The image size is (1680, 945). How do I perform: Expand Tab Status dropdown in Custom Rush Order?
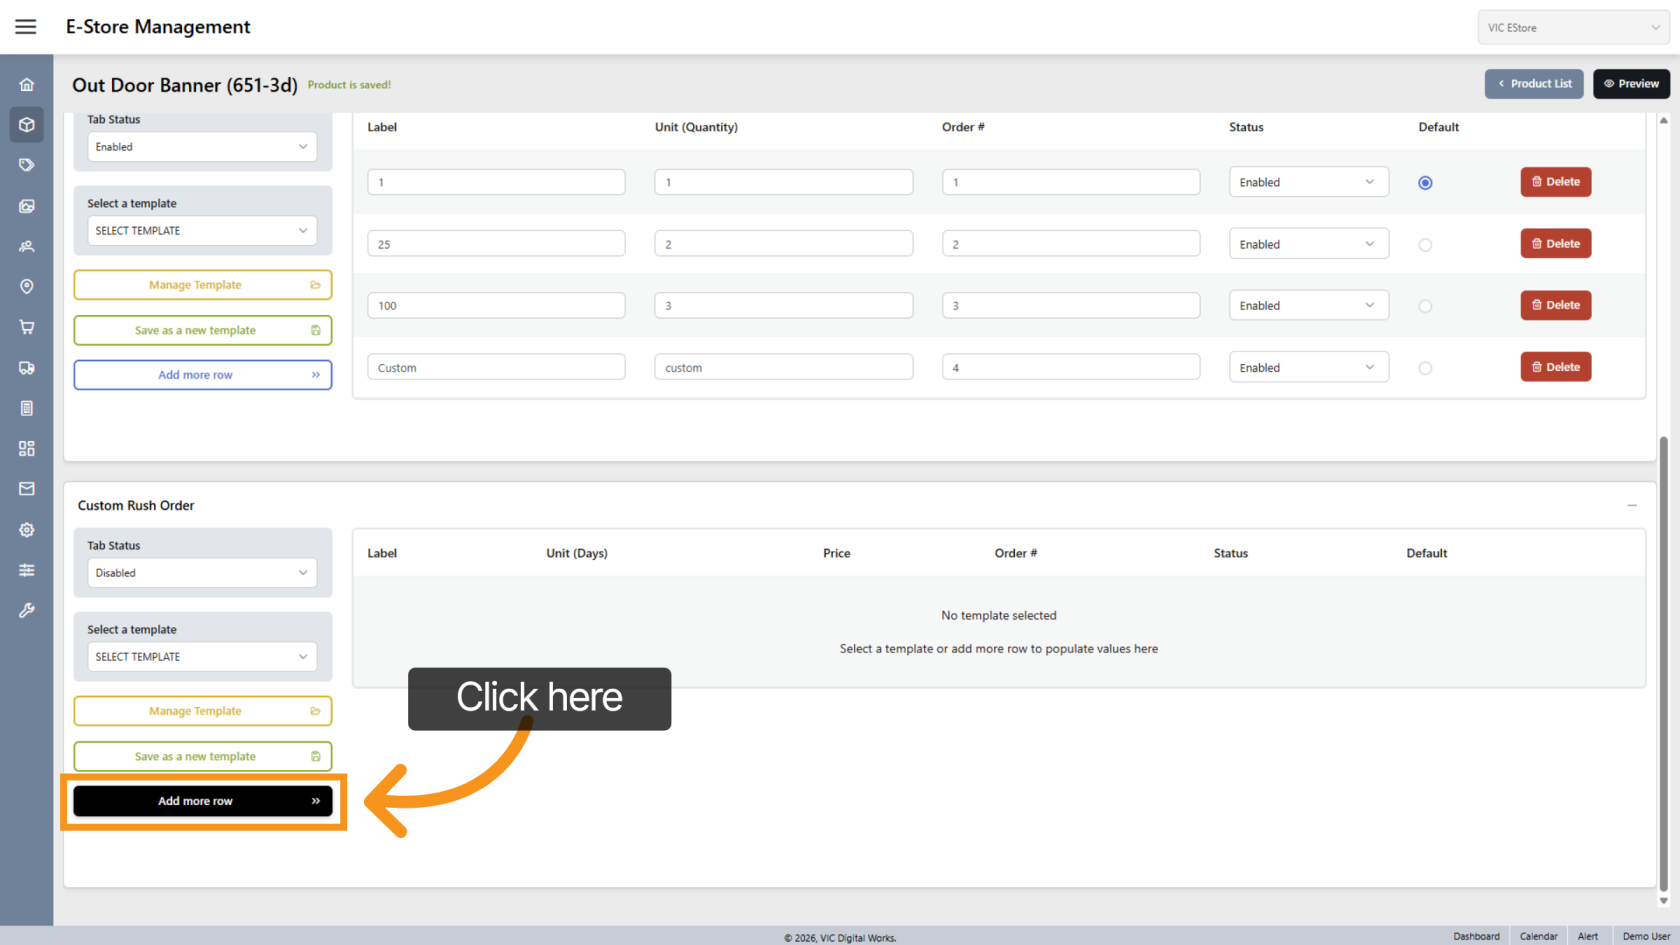201,573
